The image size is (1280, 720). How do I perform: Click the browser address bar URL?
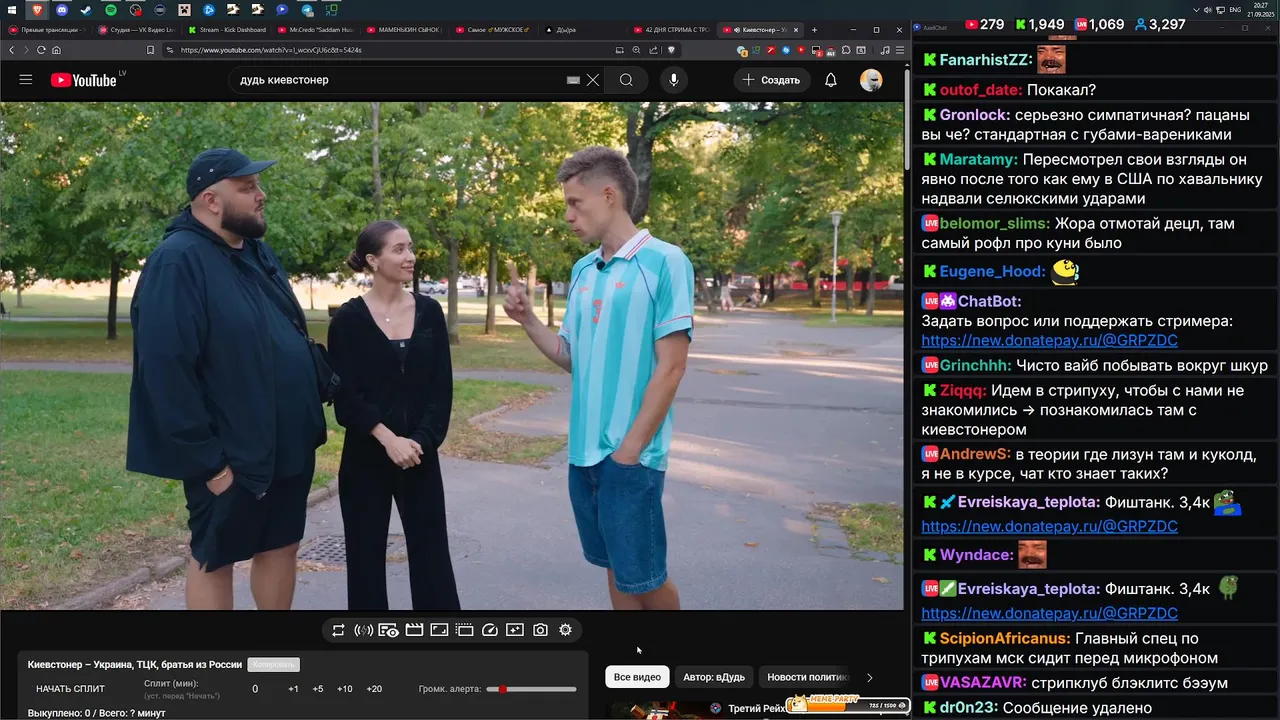271,50
